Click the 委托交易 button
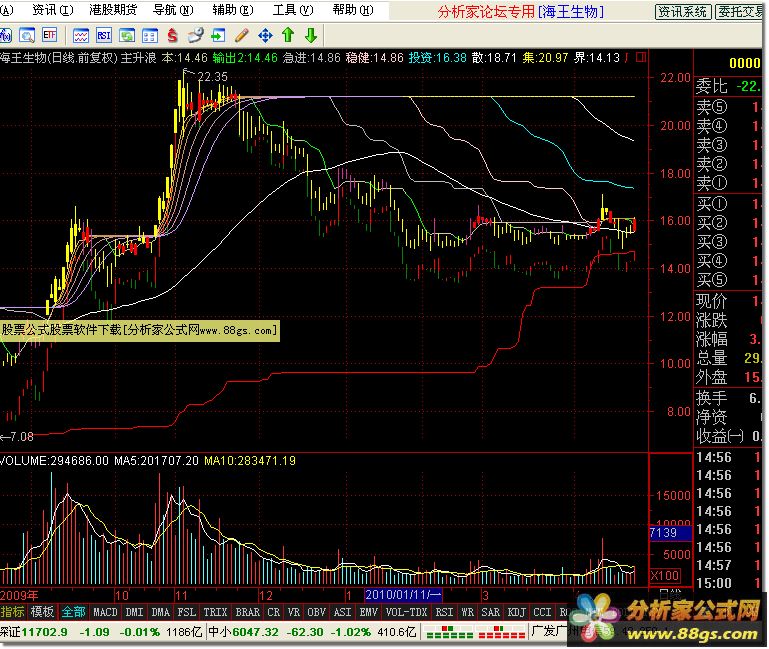The width and height of the screenshot is (769, 649). pos(739,12)
